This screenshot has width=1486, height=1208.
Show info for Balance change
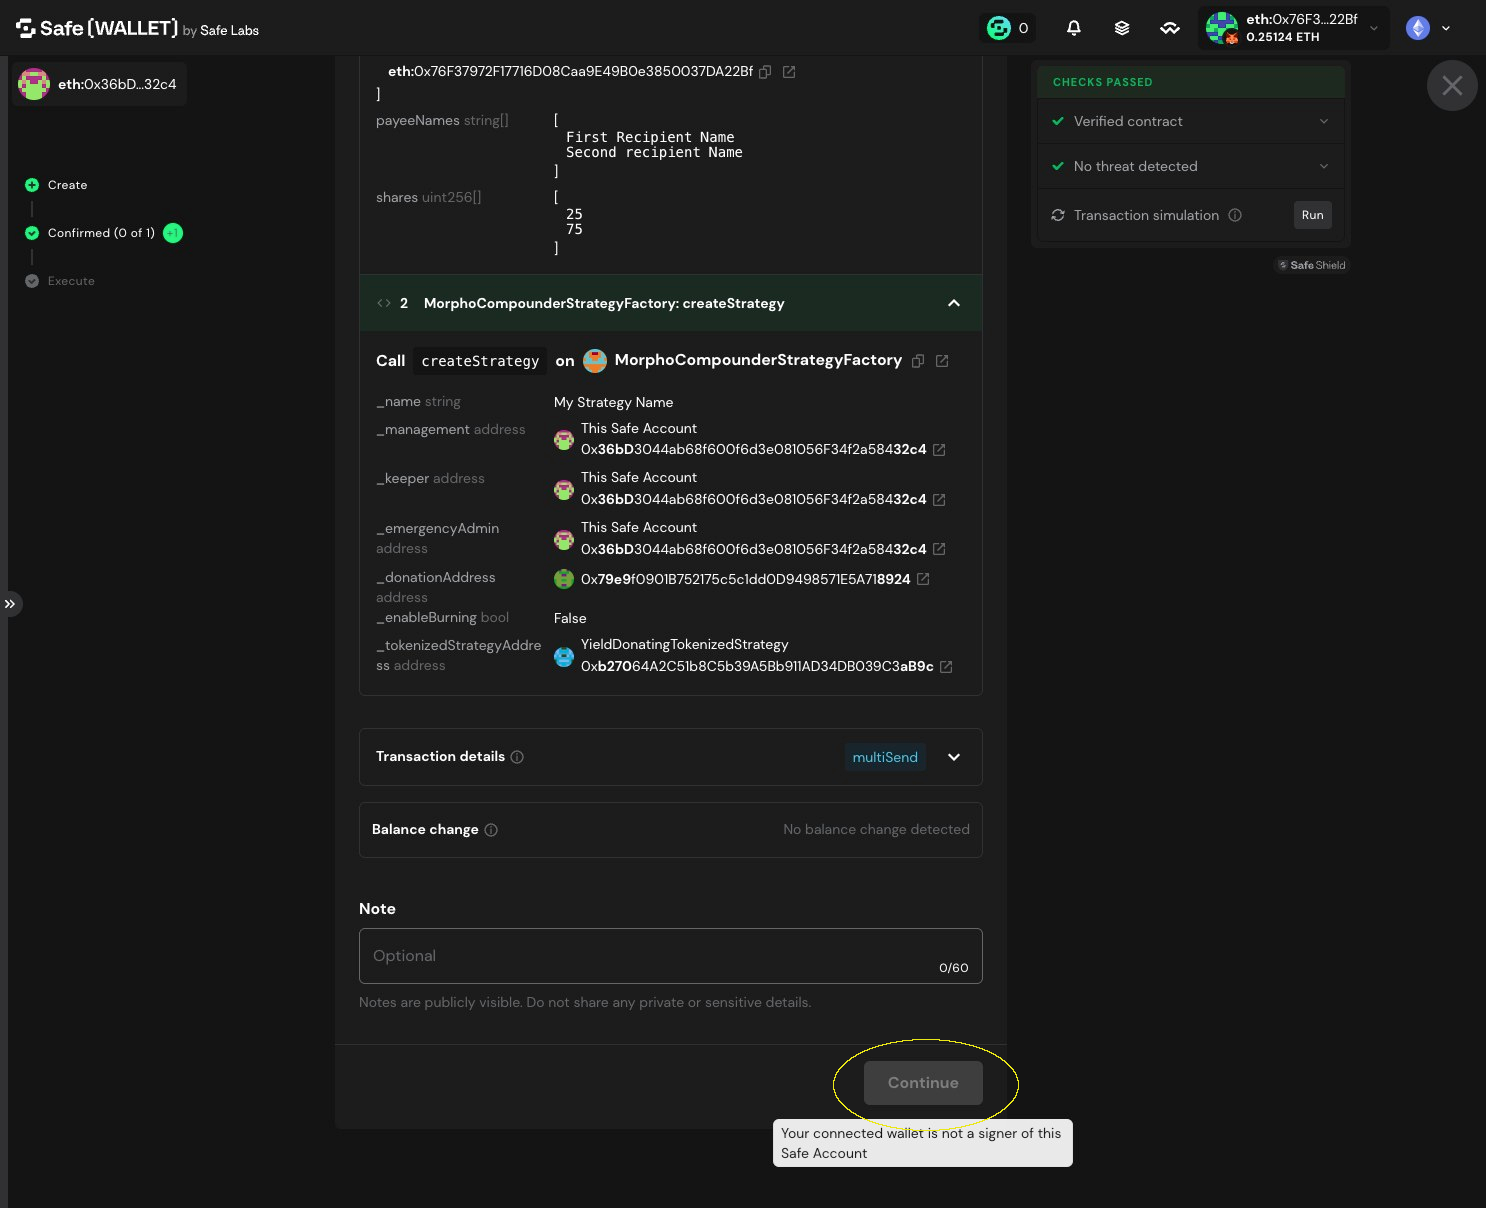click(491, 830)
